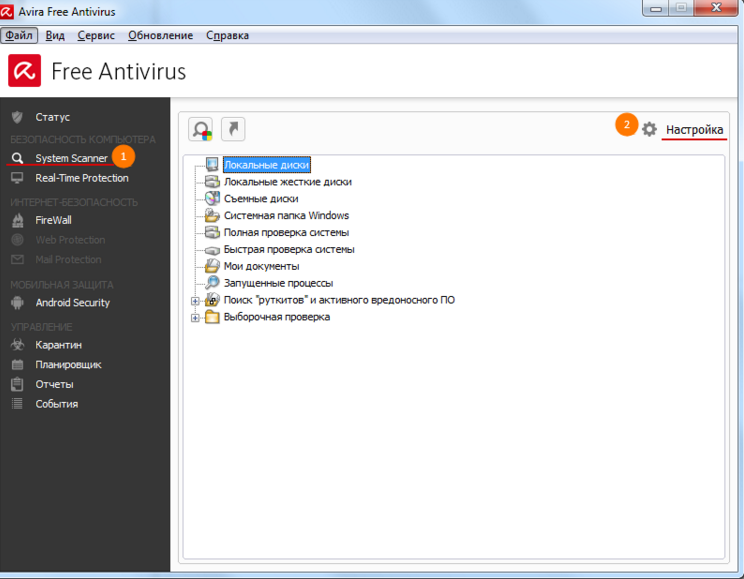Select the Запущенные процессы profile
The image size is (744, 579).
click(279, 283)
